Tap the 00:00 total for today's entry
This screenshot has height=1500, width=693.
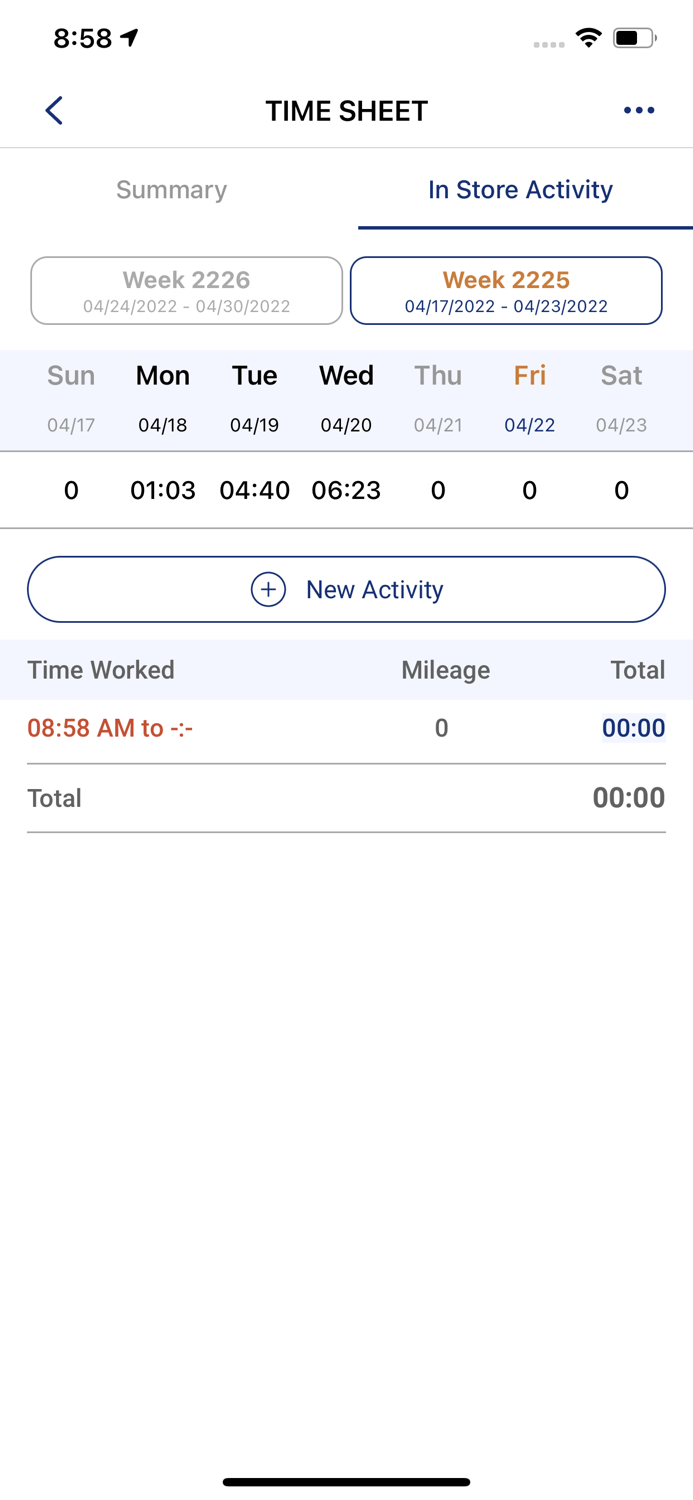pyautogui.click(x=632, y=728)
